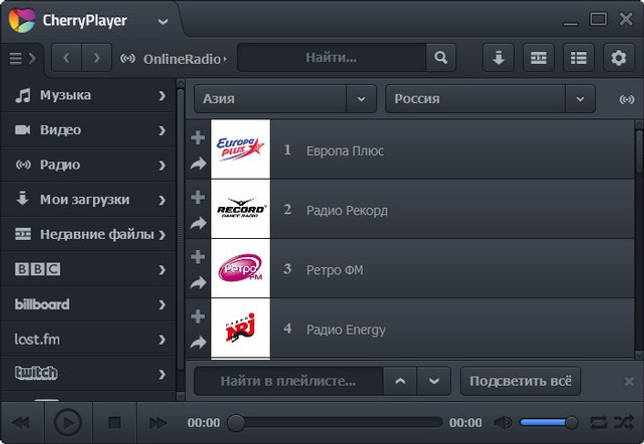Select the Радио Рекорд station name
Viewport: 644px width, 444px height.
tap(347, 211)
